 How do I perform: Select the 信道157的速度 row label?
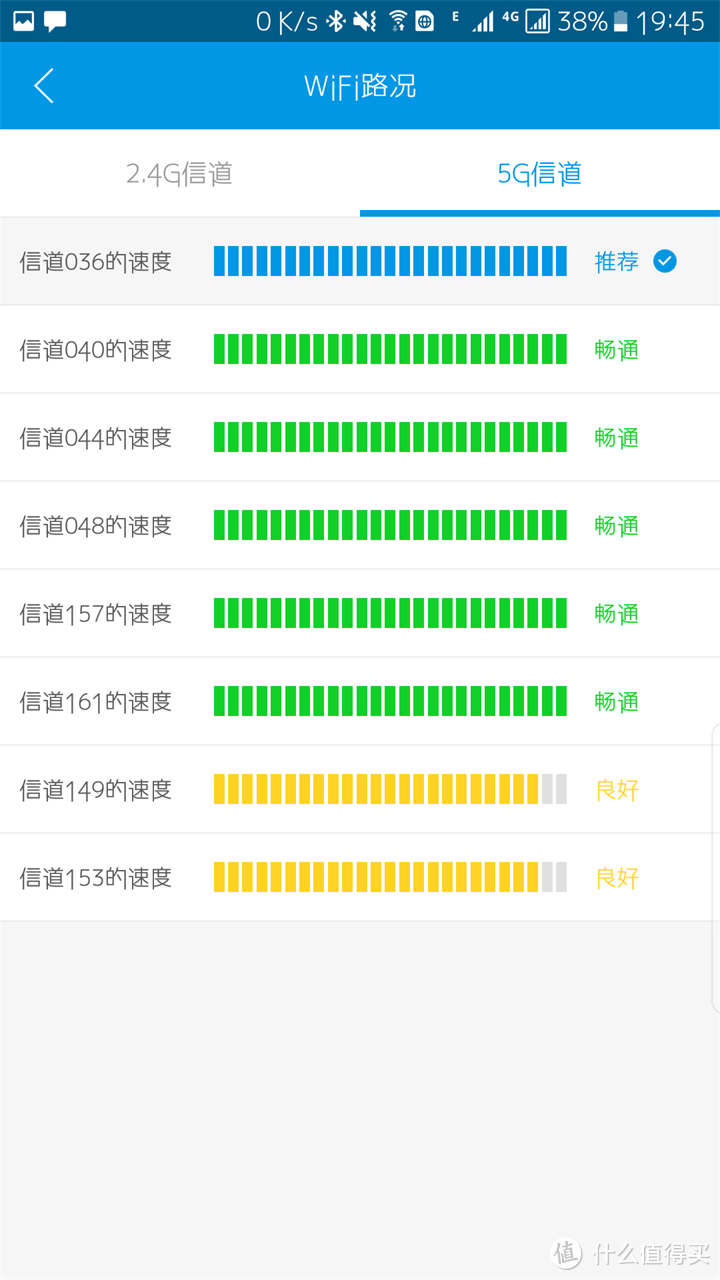[x=96, y=614]
